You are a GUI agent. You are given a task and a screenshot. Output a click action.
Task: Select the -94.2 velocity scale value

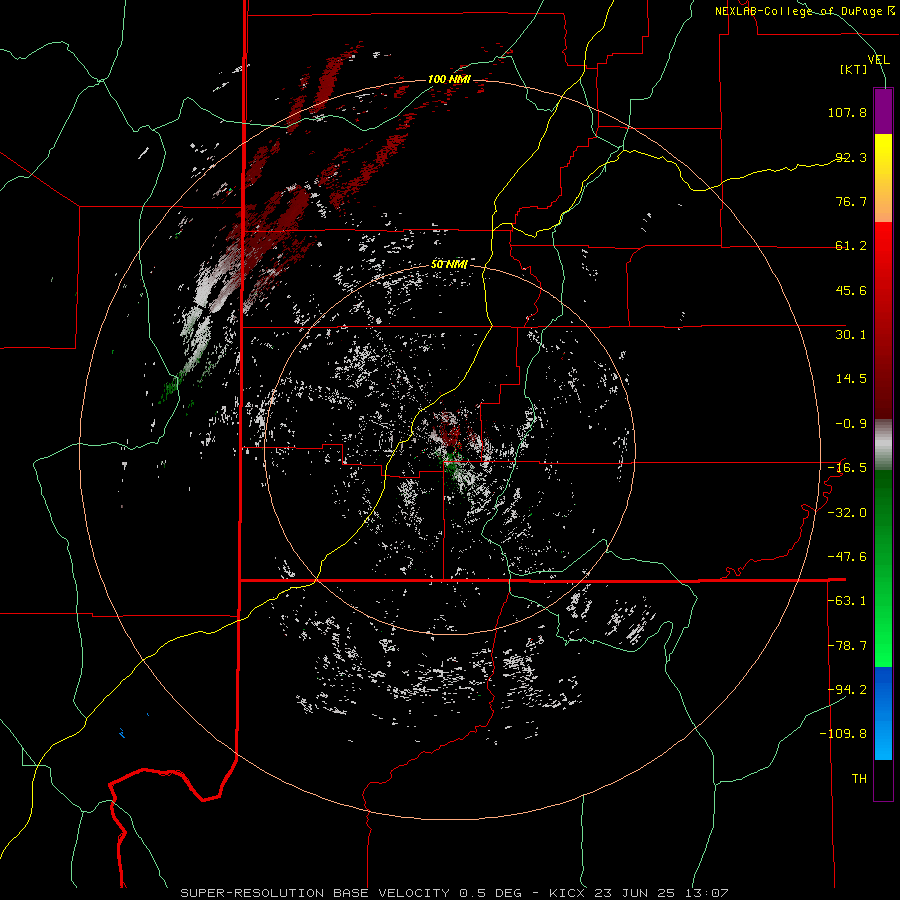coord(847,690)
